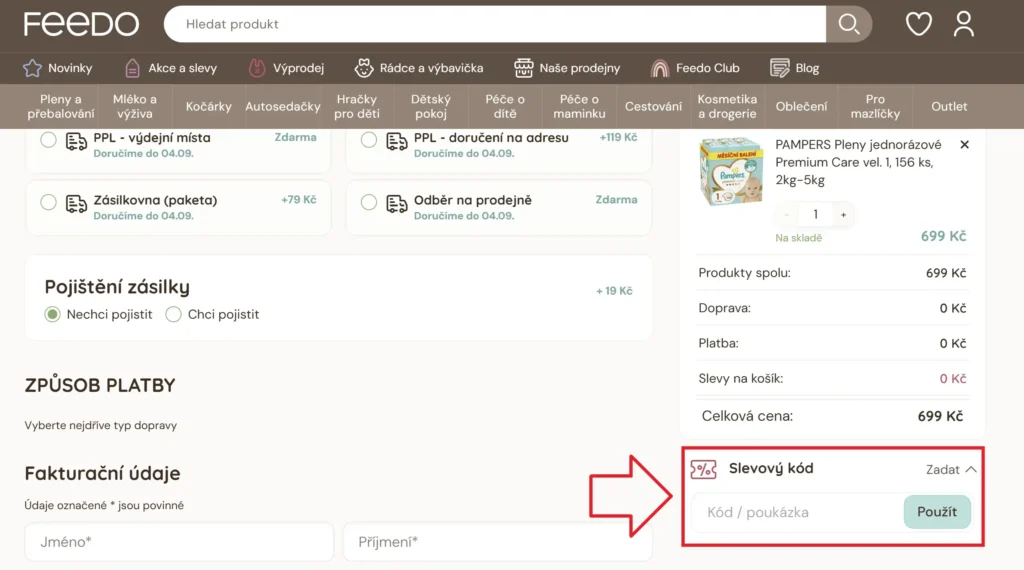Viewport: 1024px width, 570px height.
Task: Click the Blog icon
Action: [x=780, y=68]
